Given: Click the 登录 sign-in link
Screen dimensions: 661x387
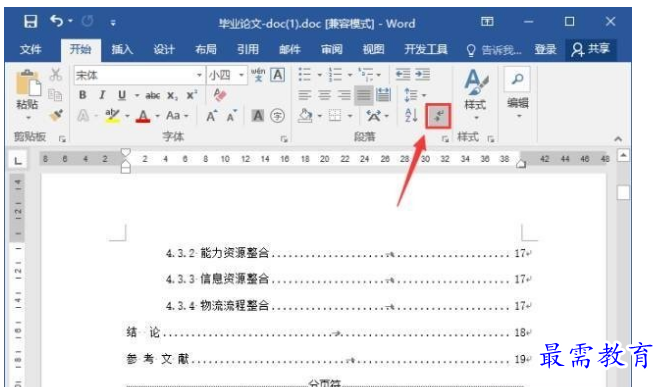Looking at the screenshot, I should 545,50.
